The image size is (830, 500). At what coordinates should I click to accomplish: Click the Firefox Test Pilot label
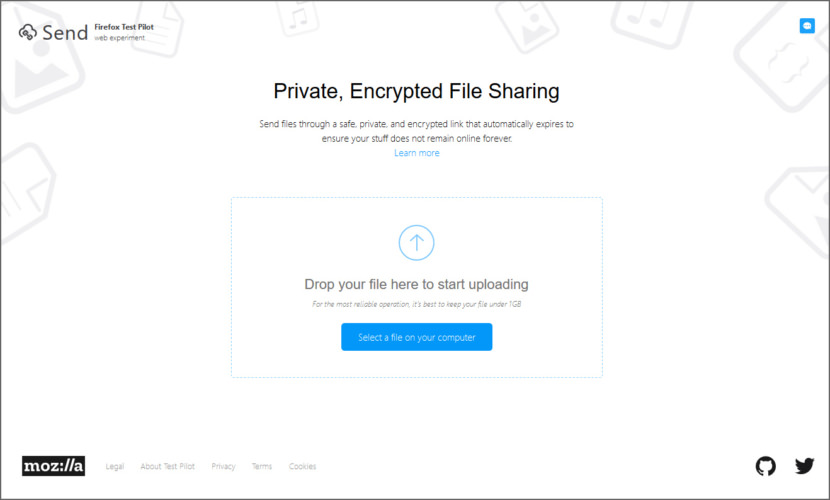tap(124, 27)
